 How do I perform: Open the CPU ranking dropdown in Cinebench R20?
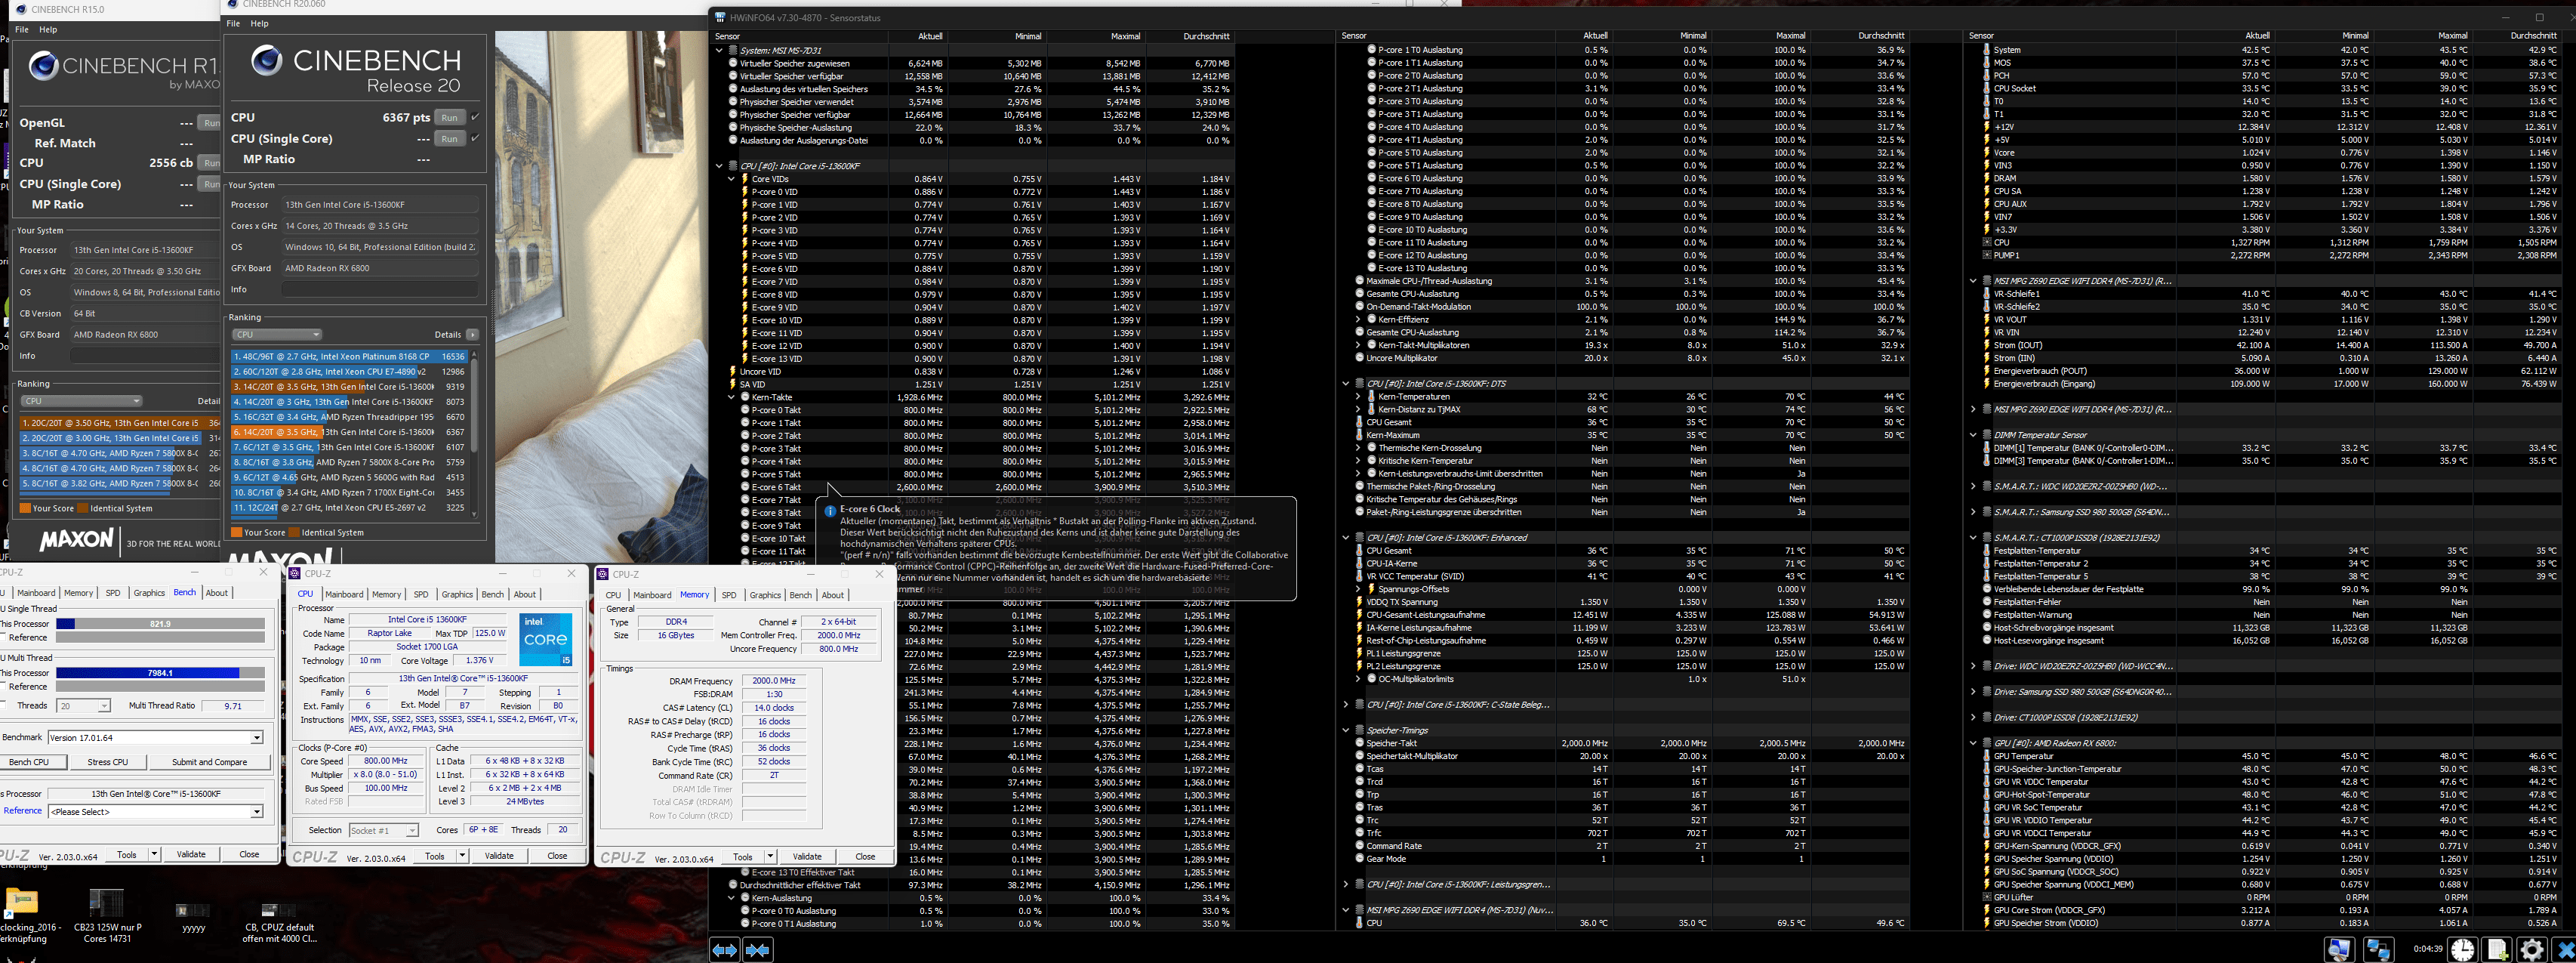pyautogui.click(x=277, y=334)
